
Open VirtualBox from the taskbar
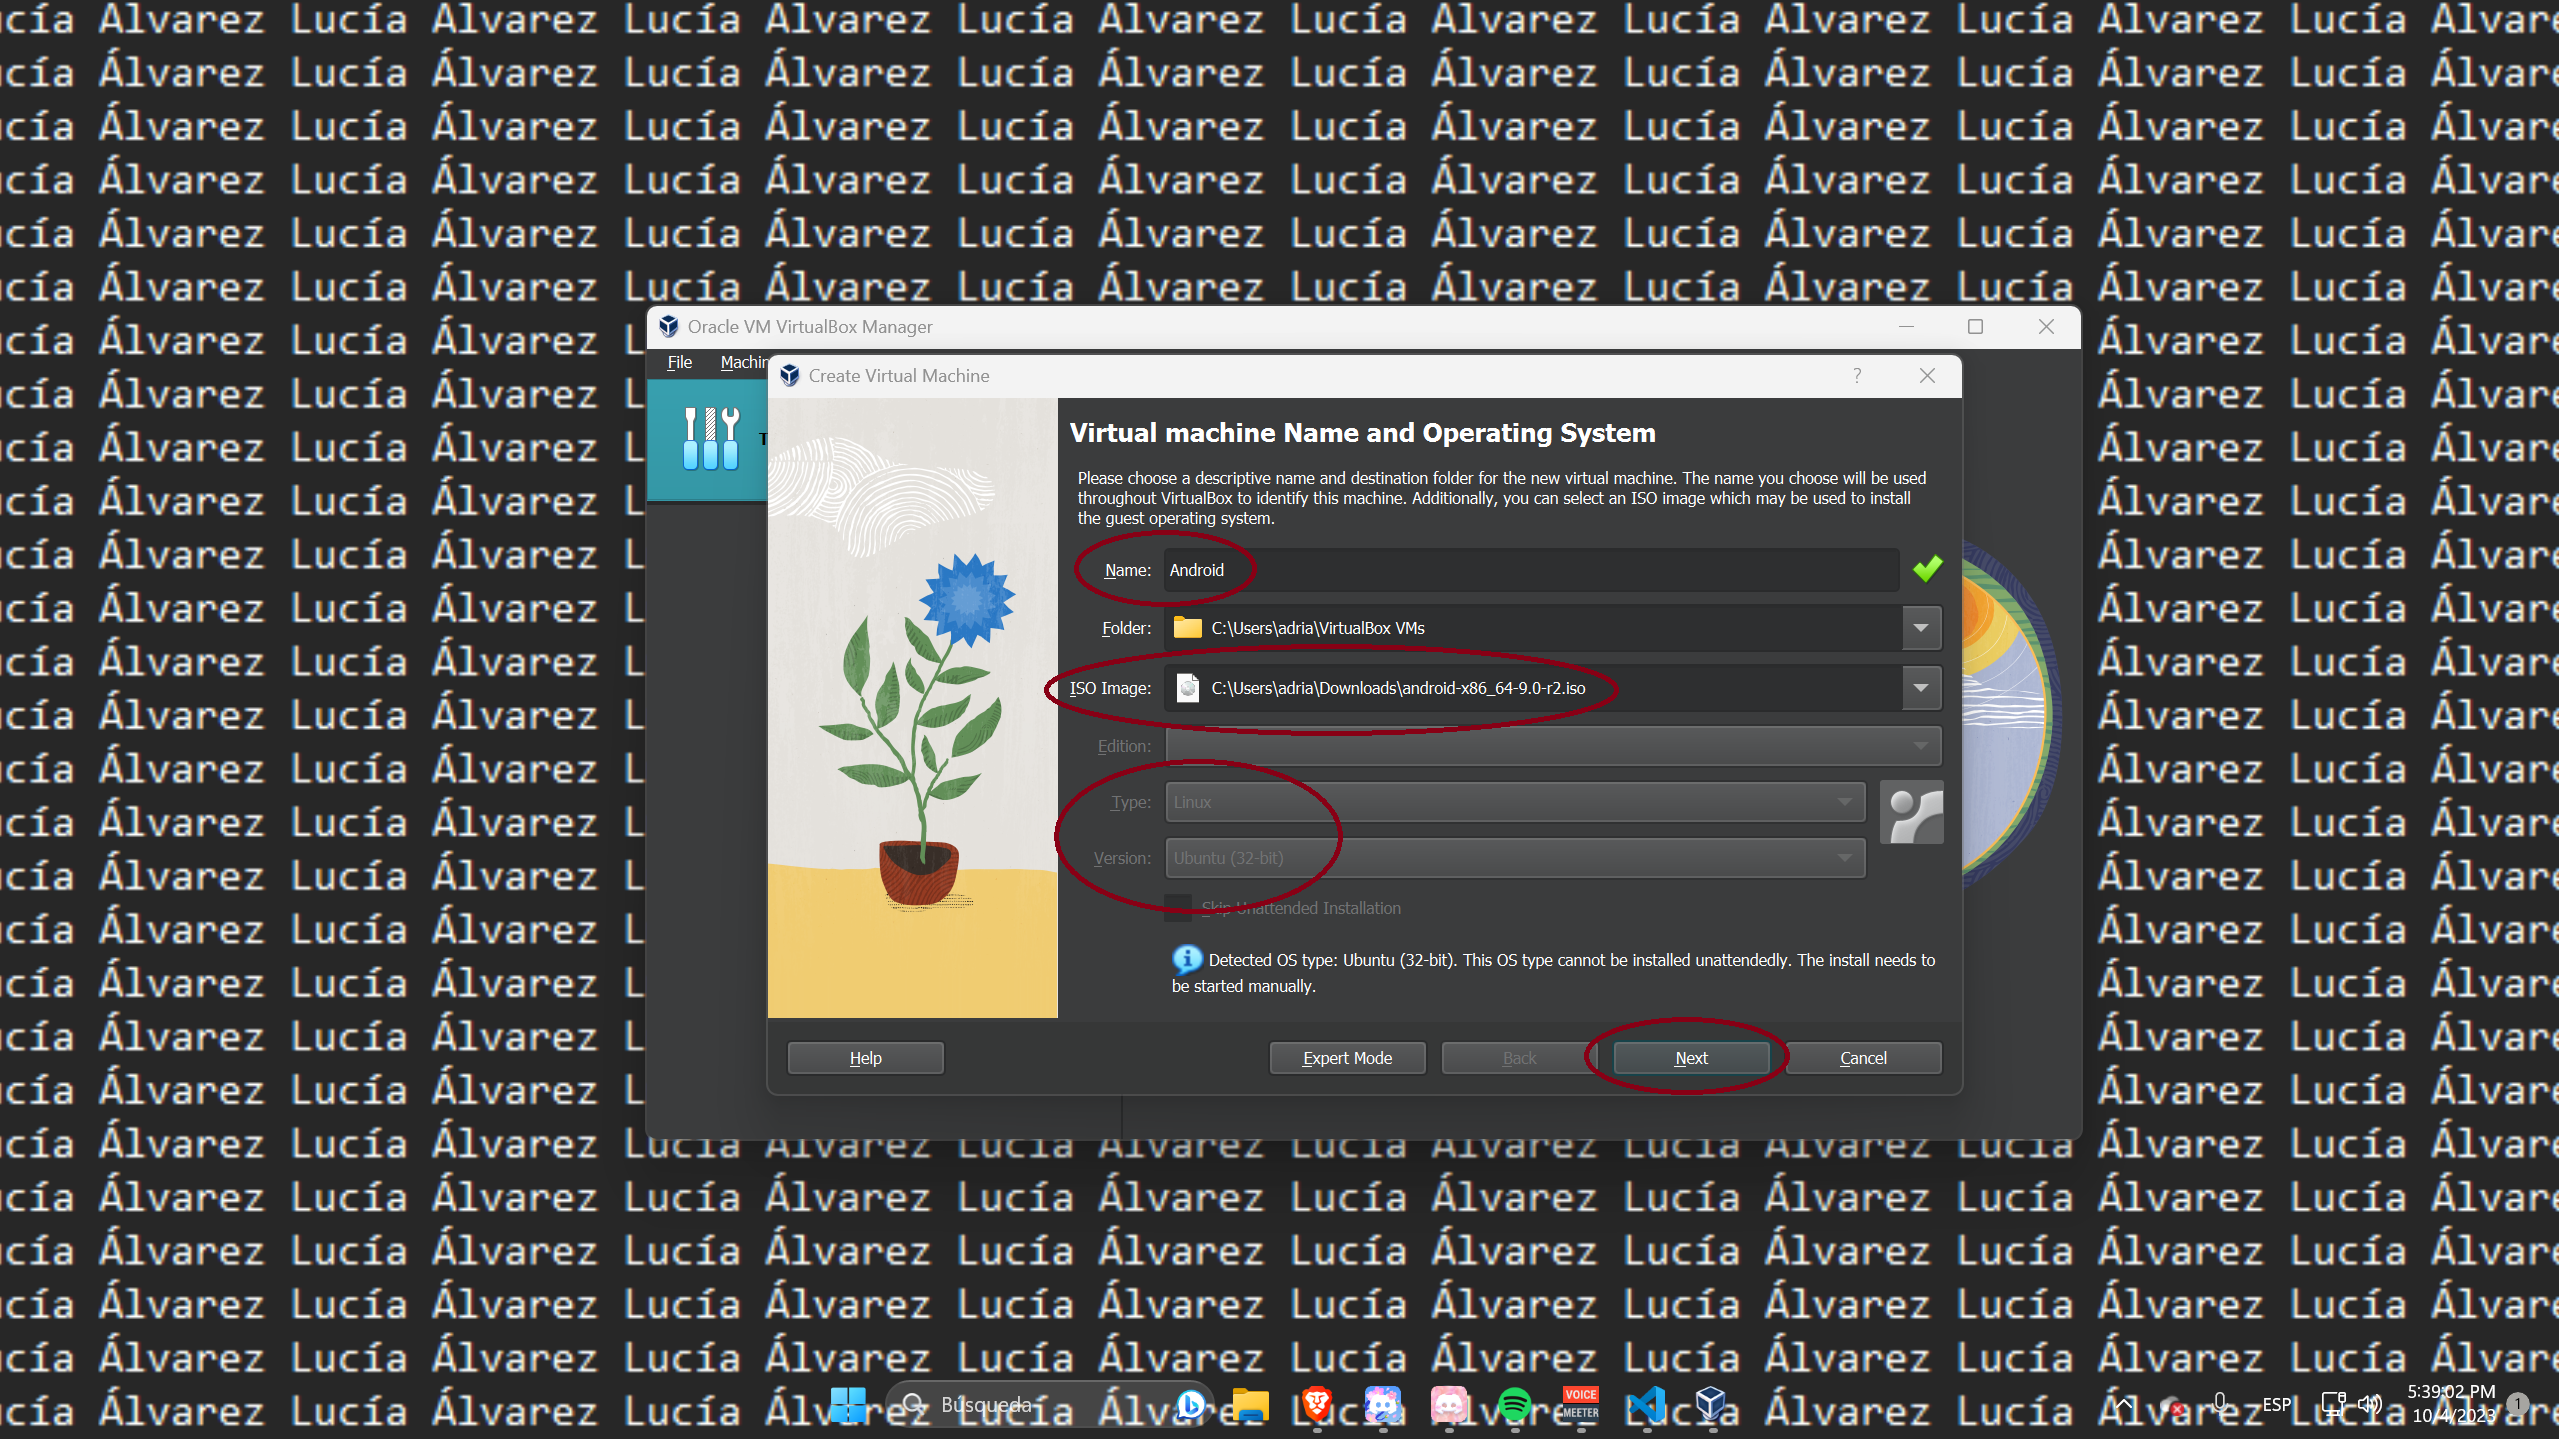(1712, 1404)
